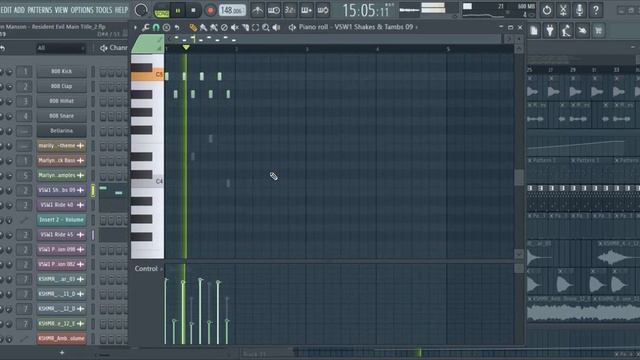The height and width of the screenshot is (360, 640).
Task: Click the microphone icon at top right
Action: (579, 10)
